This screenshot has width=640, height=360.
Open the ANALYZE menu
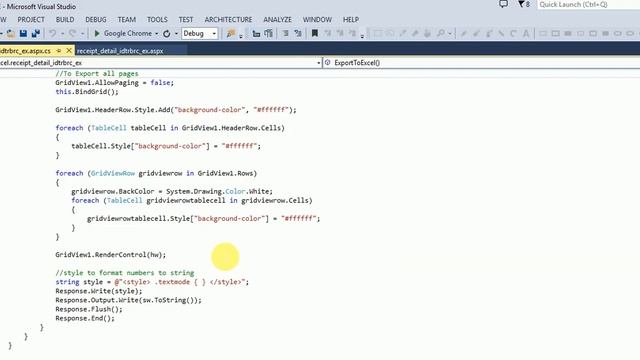[x=277, y=20]
